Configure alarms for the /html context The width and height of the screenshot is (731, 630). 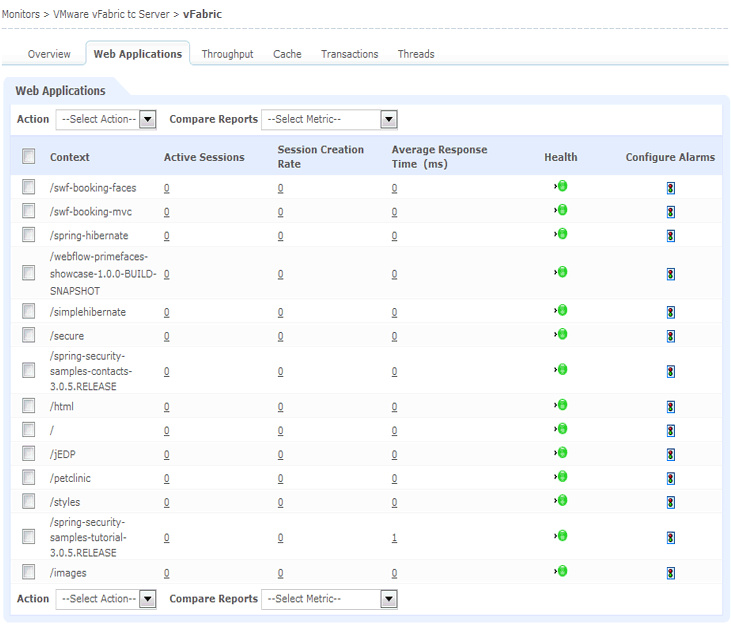[x=670, y=407]
